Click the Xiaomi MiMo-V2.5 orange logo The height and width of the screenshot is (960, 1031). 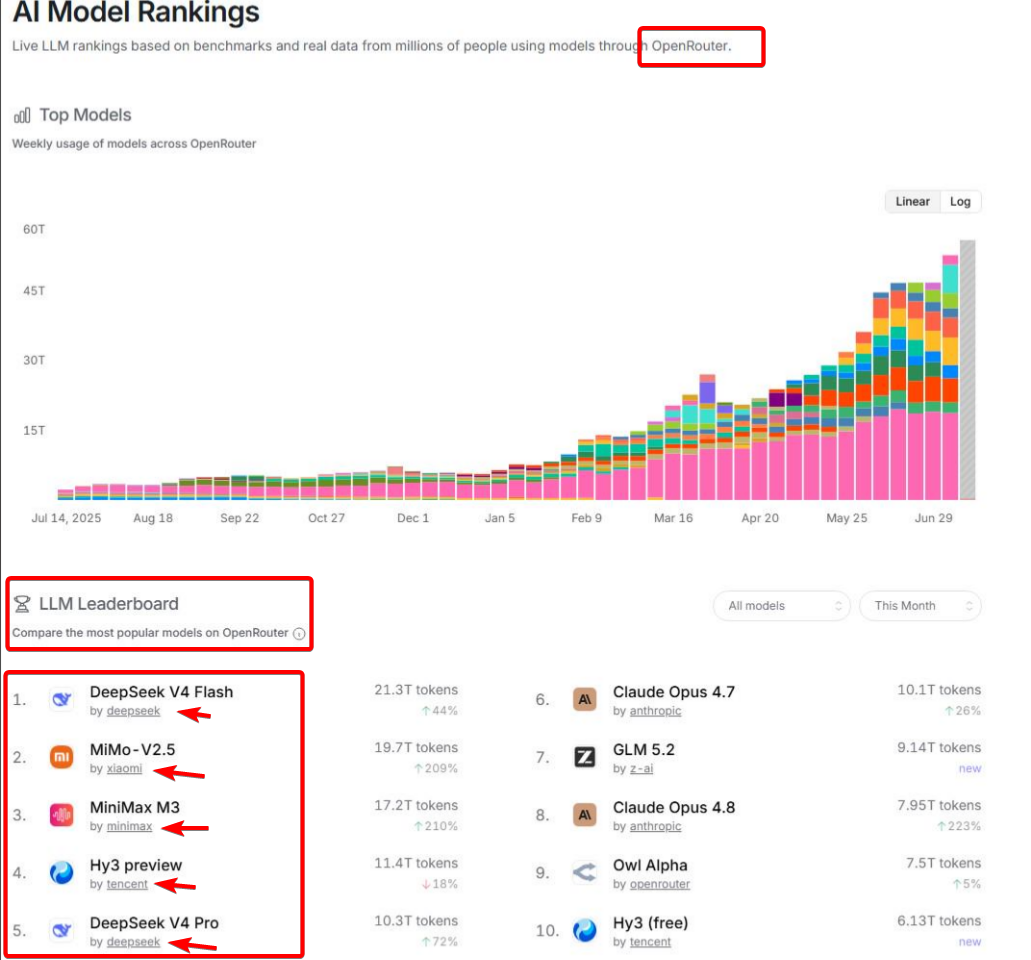(x=62, y=757)
